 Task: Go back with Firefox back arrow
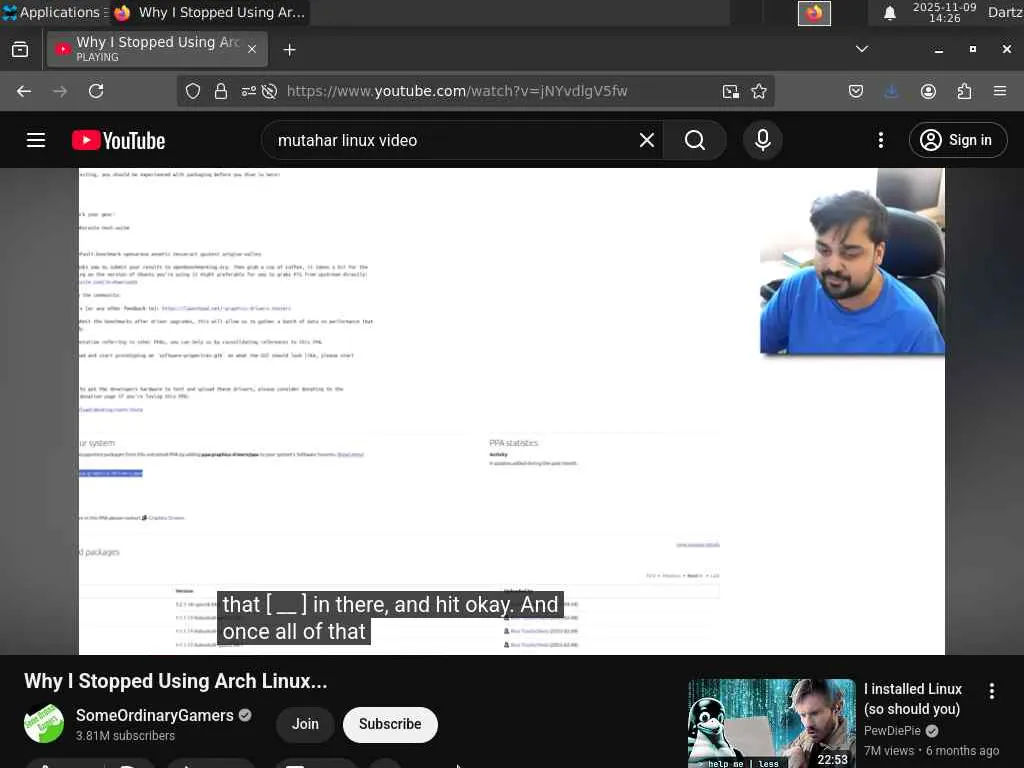click(24, 91)
